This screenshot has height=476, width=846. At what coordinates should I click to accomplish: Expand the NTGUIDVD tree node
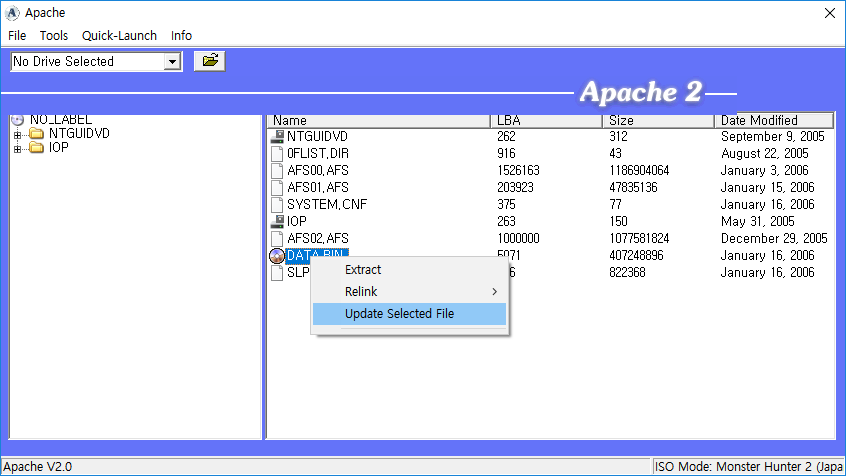point(17,134)
